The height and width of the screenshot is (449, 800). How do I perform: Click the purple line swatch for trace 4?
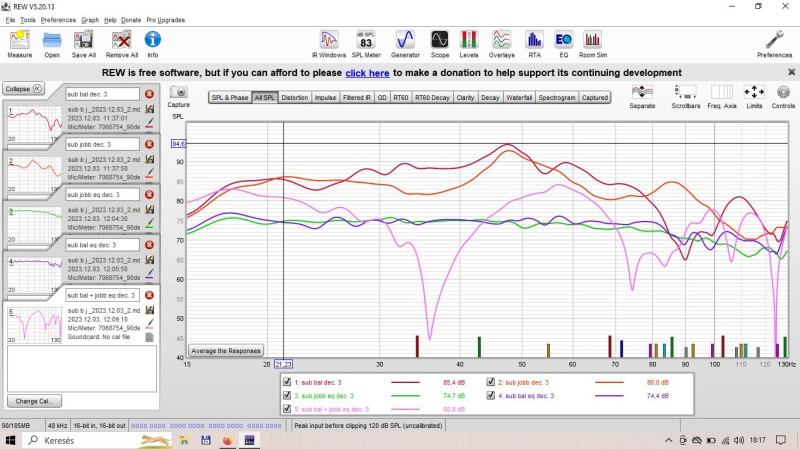point(609,395)
